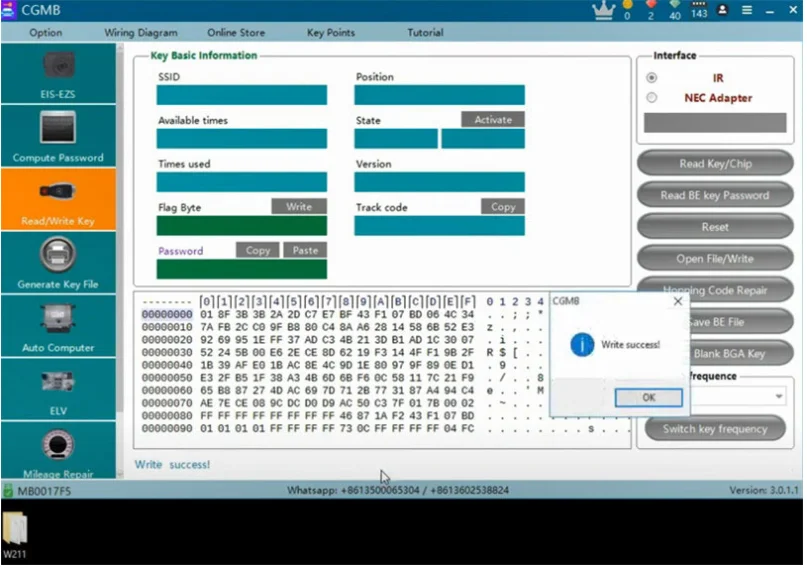Click the Position field
The width and height of the screenshot is (807, 570).
coord(440,95)
